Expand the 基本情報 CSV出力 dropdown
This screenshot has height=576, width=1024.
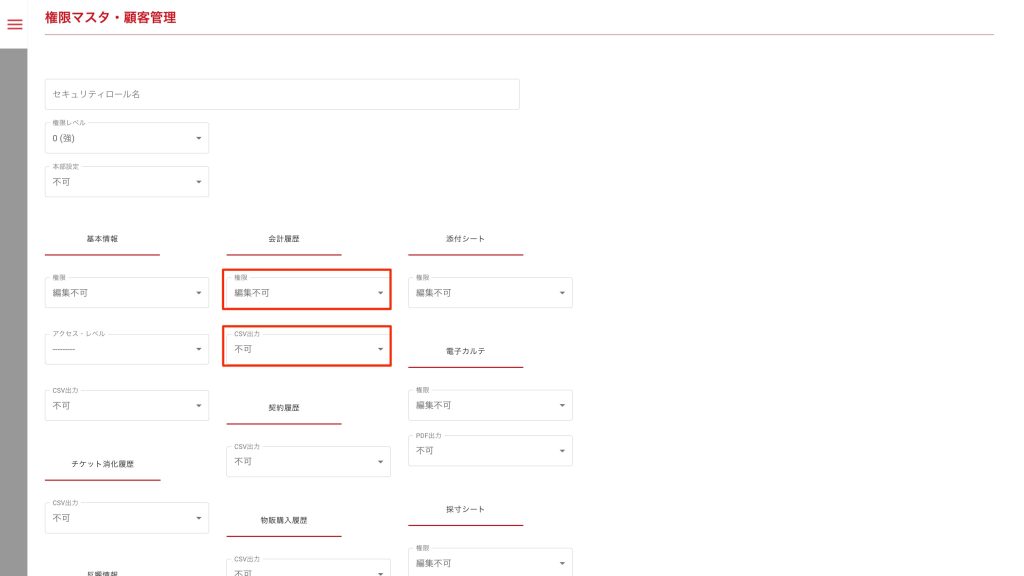tap(127, 406)
